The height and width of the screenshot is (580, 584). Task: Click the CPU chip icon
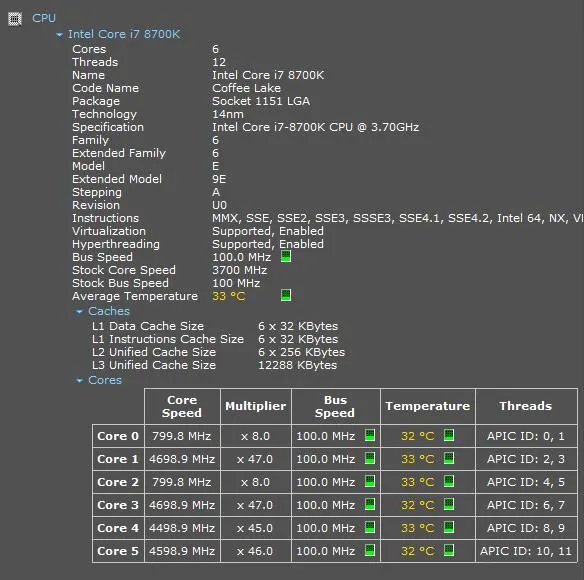pos(15,19)
